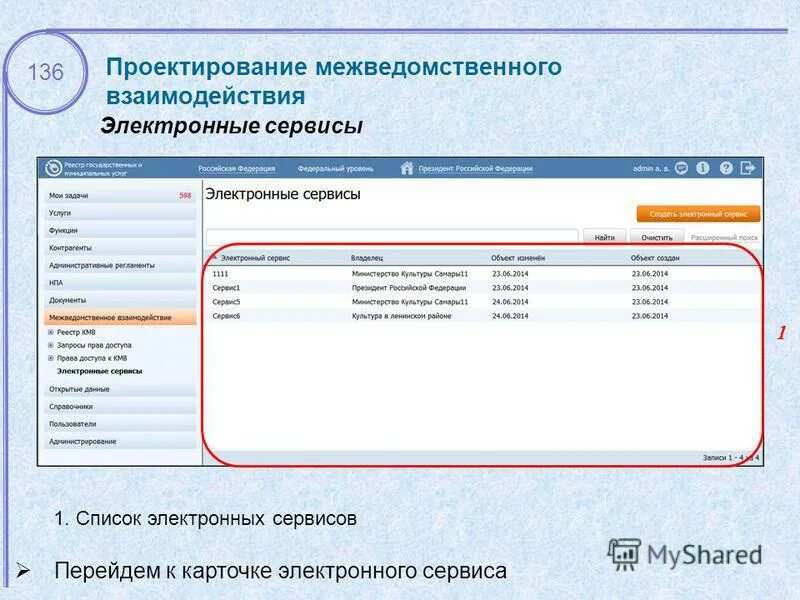Open MyShared presentation icon at bottom right
The width and height of the screenshot is (800, 600).
pyautogui.click(x=625, y=554)
